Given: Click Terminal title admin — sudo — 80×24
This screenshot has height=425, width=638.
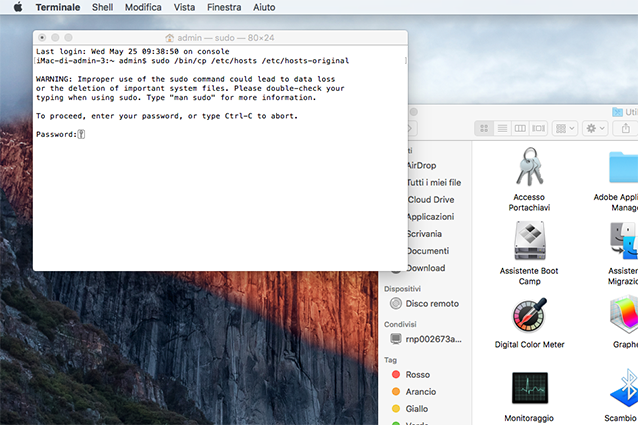Looking at the screenshot, I should [226, 38].
